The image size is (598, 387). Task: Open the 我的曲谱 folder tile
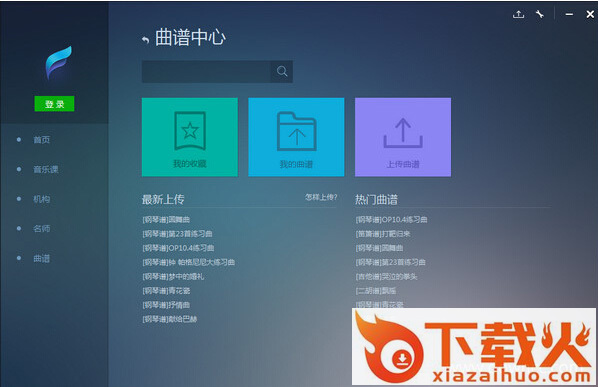click(296, 137)
